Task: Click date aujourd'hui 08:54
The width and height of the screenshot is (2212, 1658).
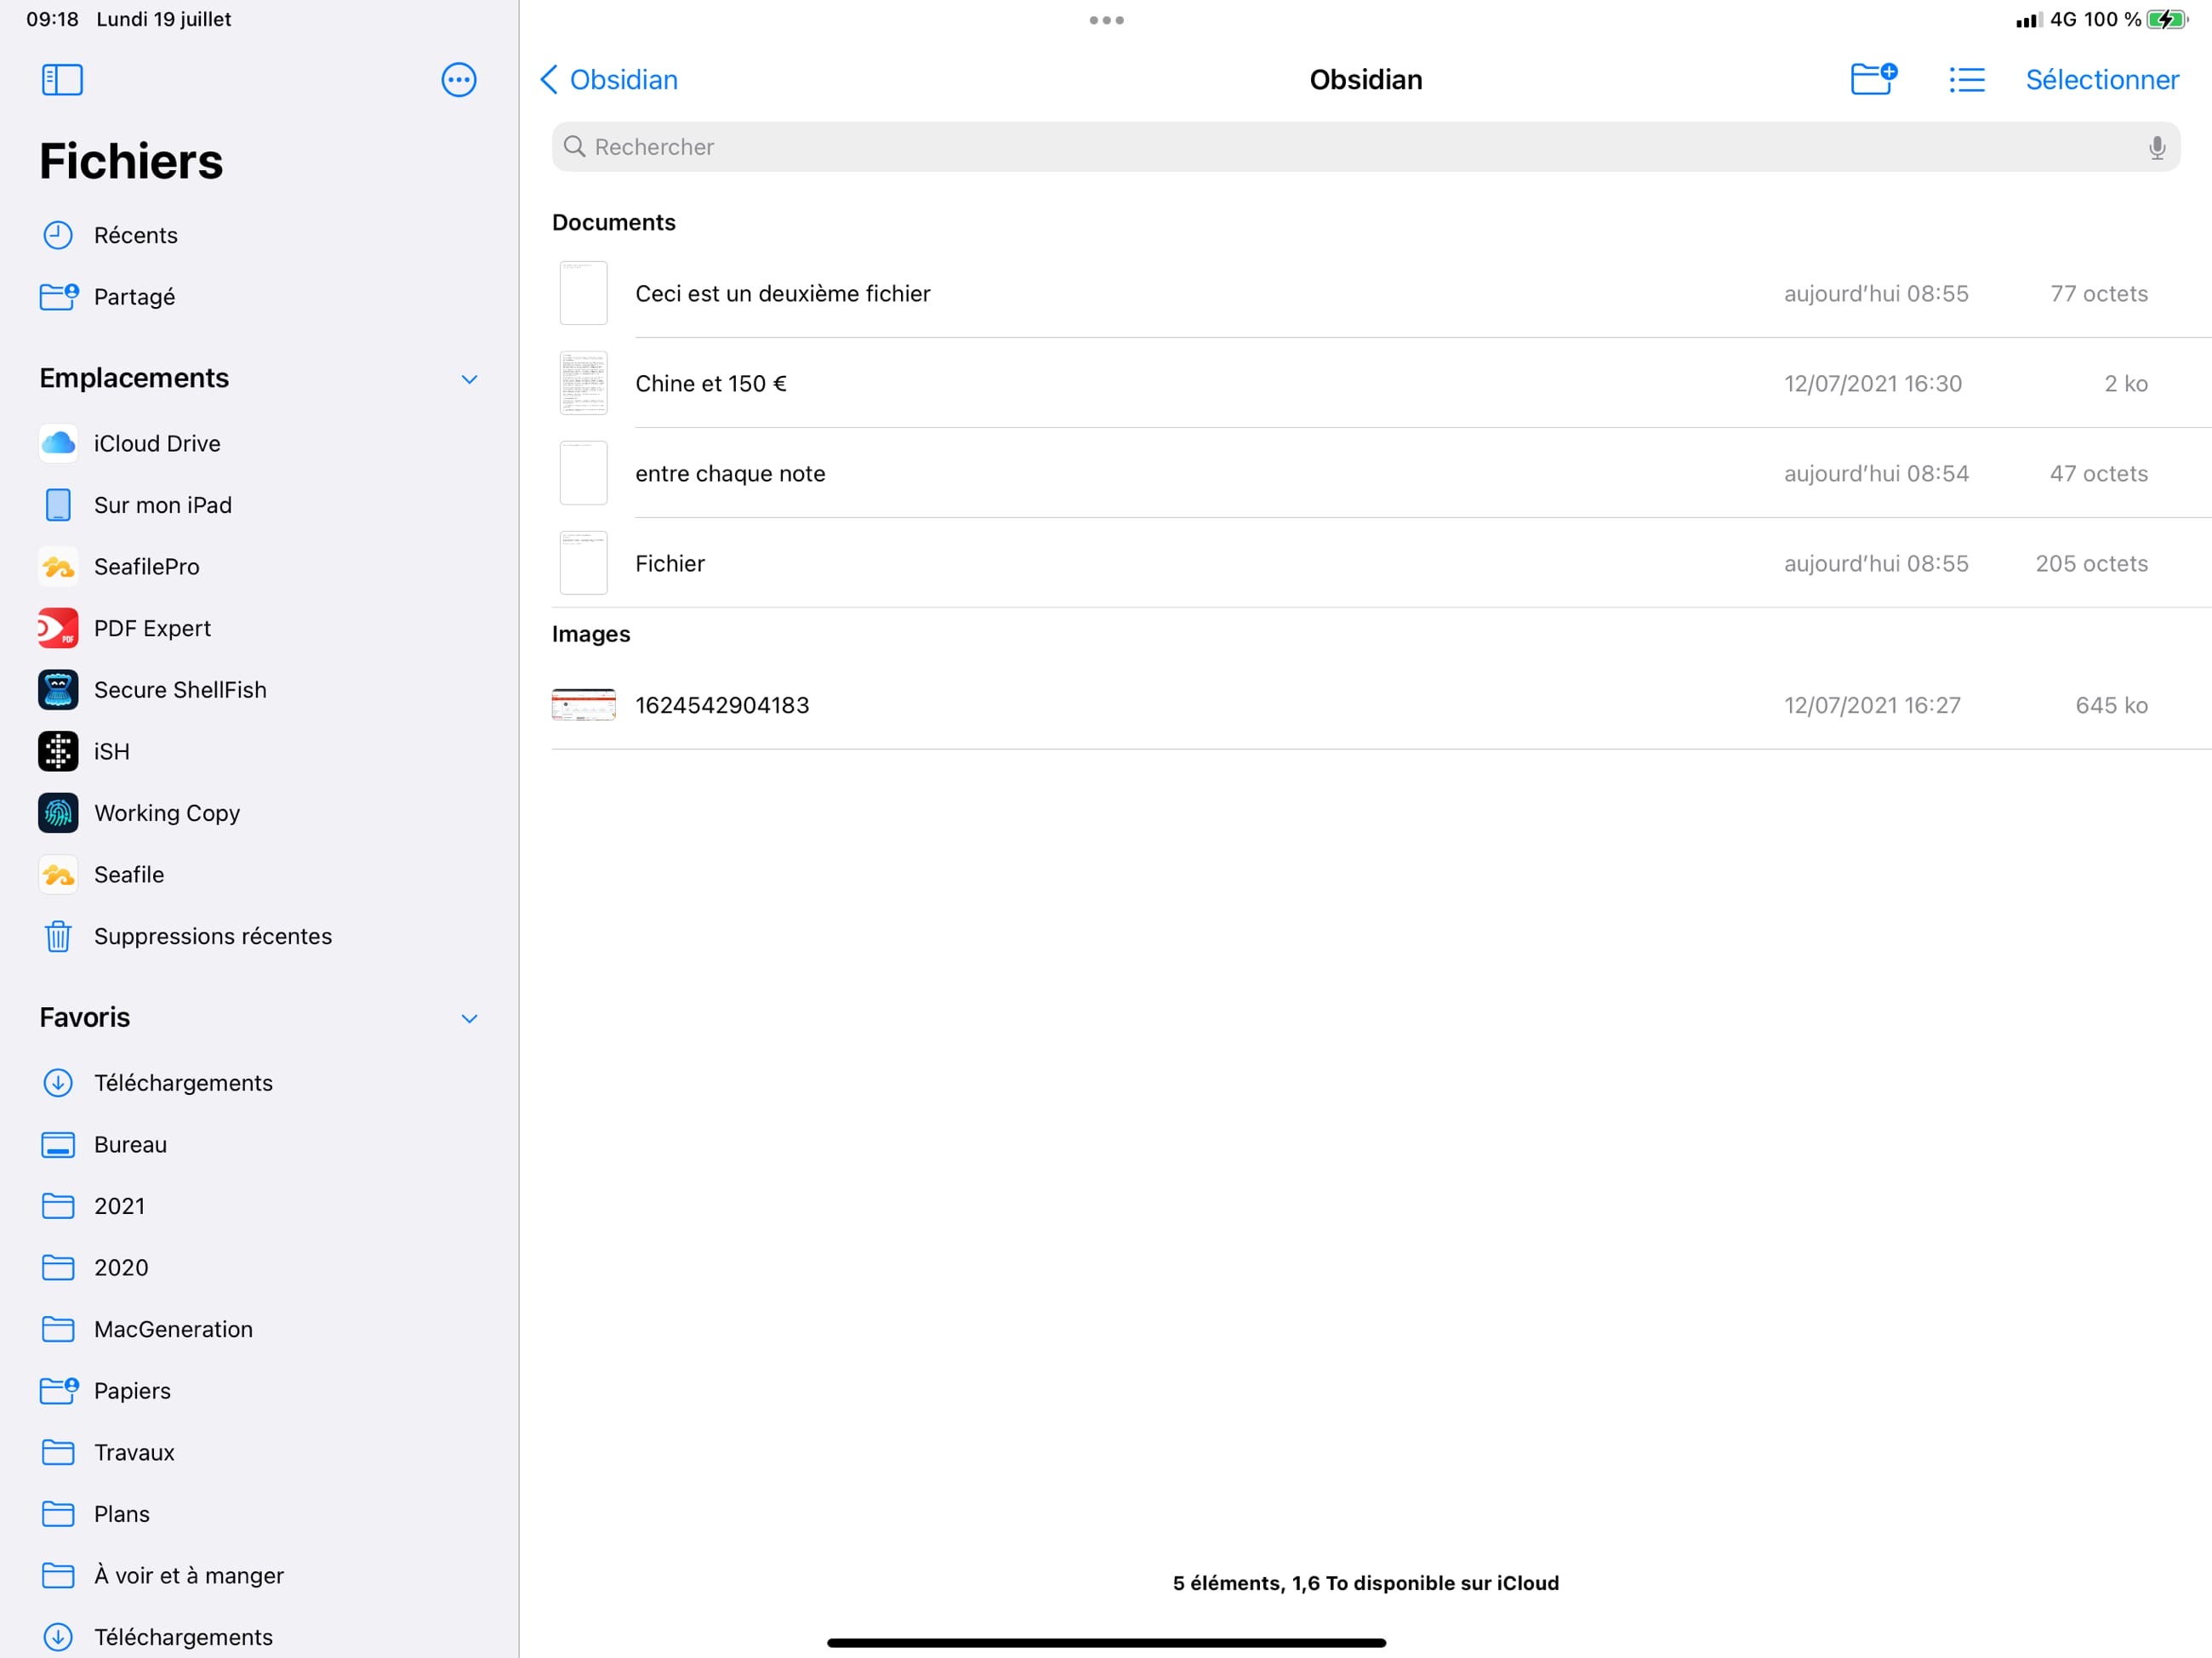Action: (1875, 473)
